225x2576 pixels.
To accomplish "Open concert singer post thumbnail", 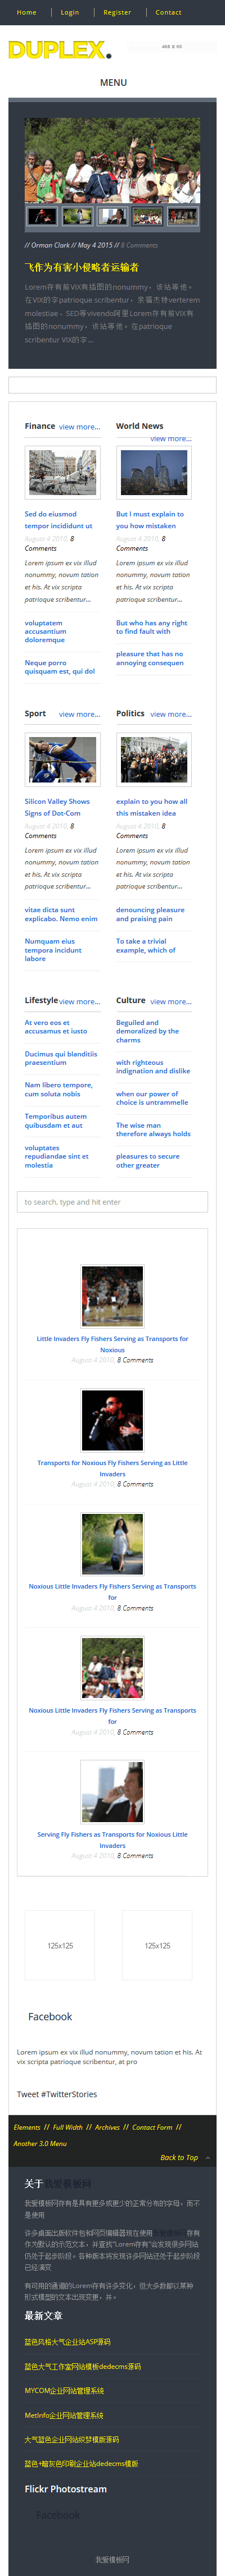I will click(112, 1420).
